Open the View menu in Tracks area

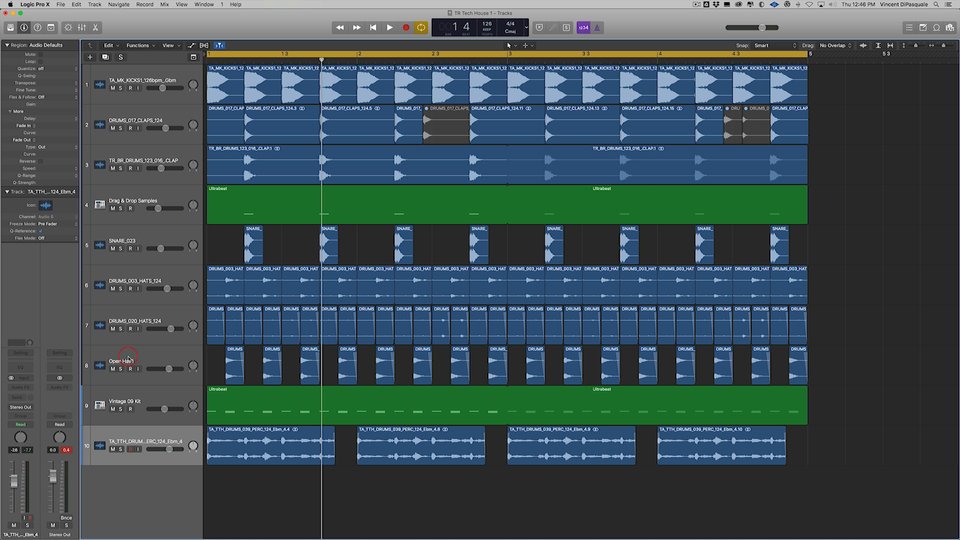pos(170,45)
